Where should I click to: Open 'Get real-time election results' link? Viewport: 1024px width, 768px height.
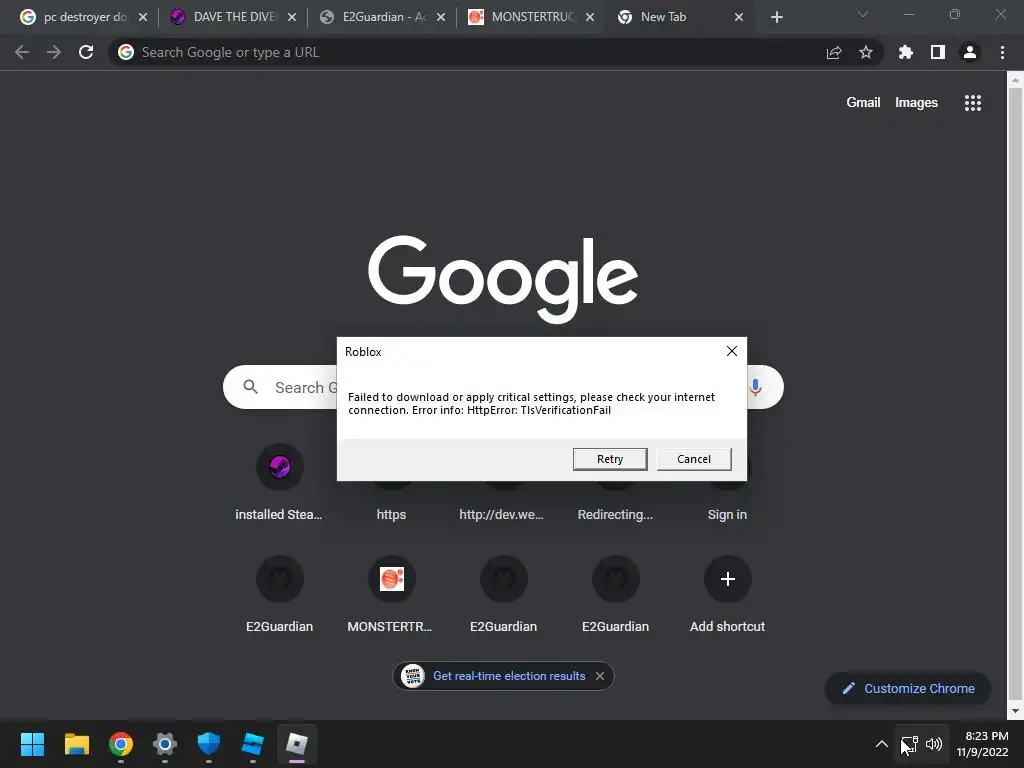pos(509,676)
